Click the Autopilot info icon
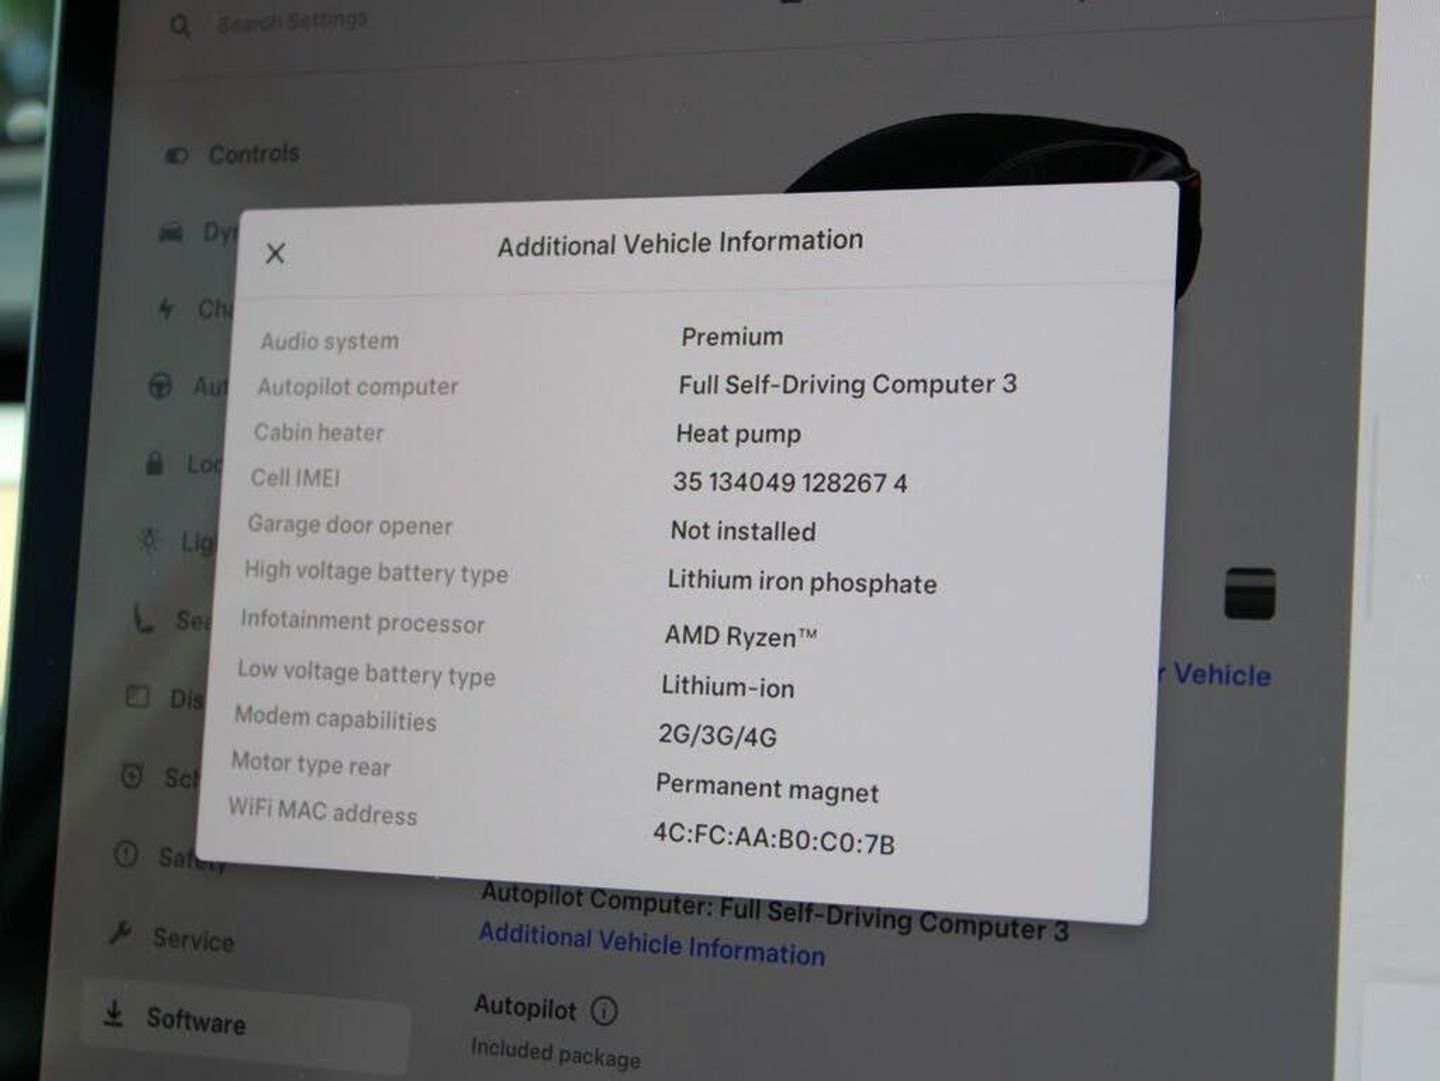Screen dimensions: 1440x1081 point(604,1011)
